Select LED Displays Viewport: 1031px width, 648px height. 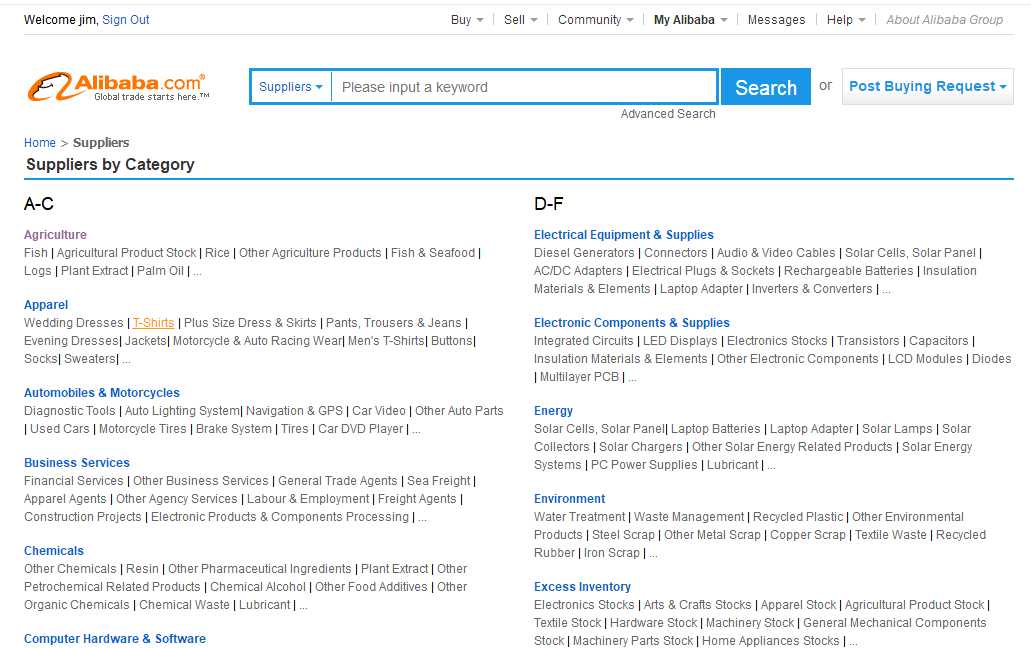point(680,341)
